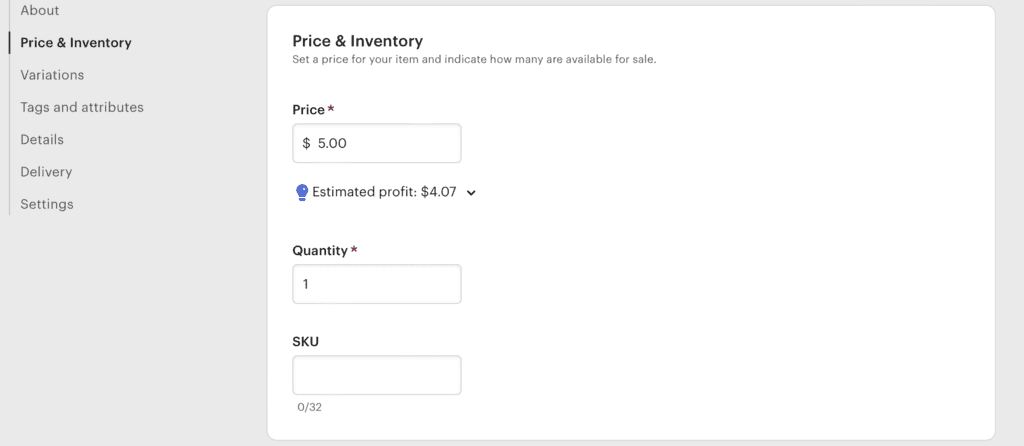Select Price & Inventory in the sidebar
Viewport: 1024px width, 446px height.
click(76, 43)
